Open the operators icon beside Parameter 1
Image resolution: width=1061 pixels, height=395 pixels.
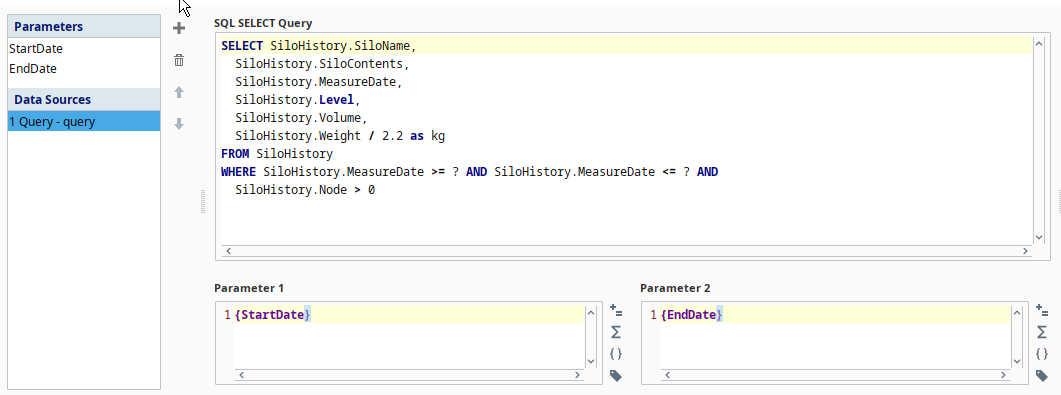616,310
